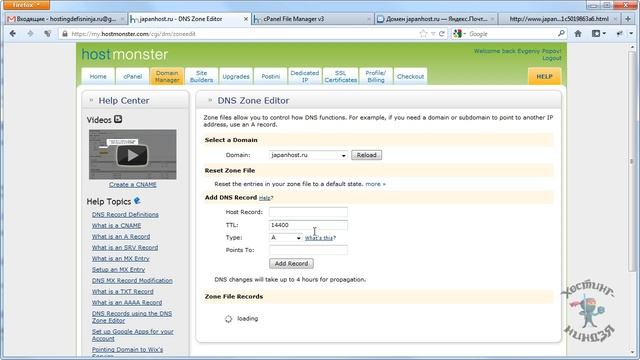
Task: Click the more link under Reset Zone File
Action: click(376, 184)
